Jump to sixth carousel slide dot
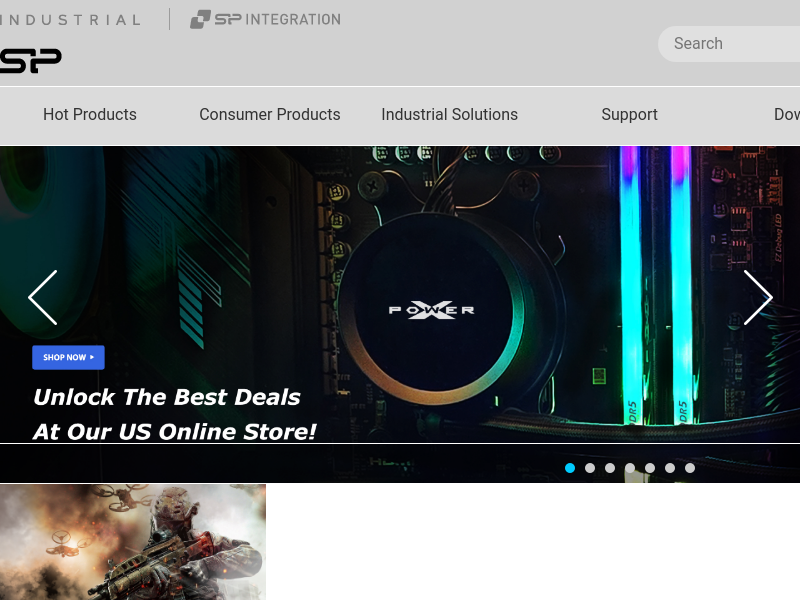The width and height of the screenshot is (800, 600). (670, 468)
